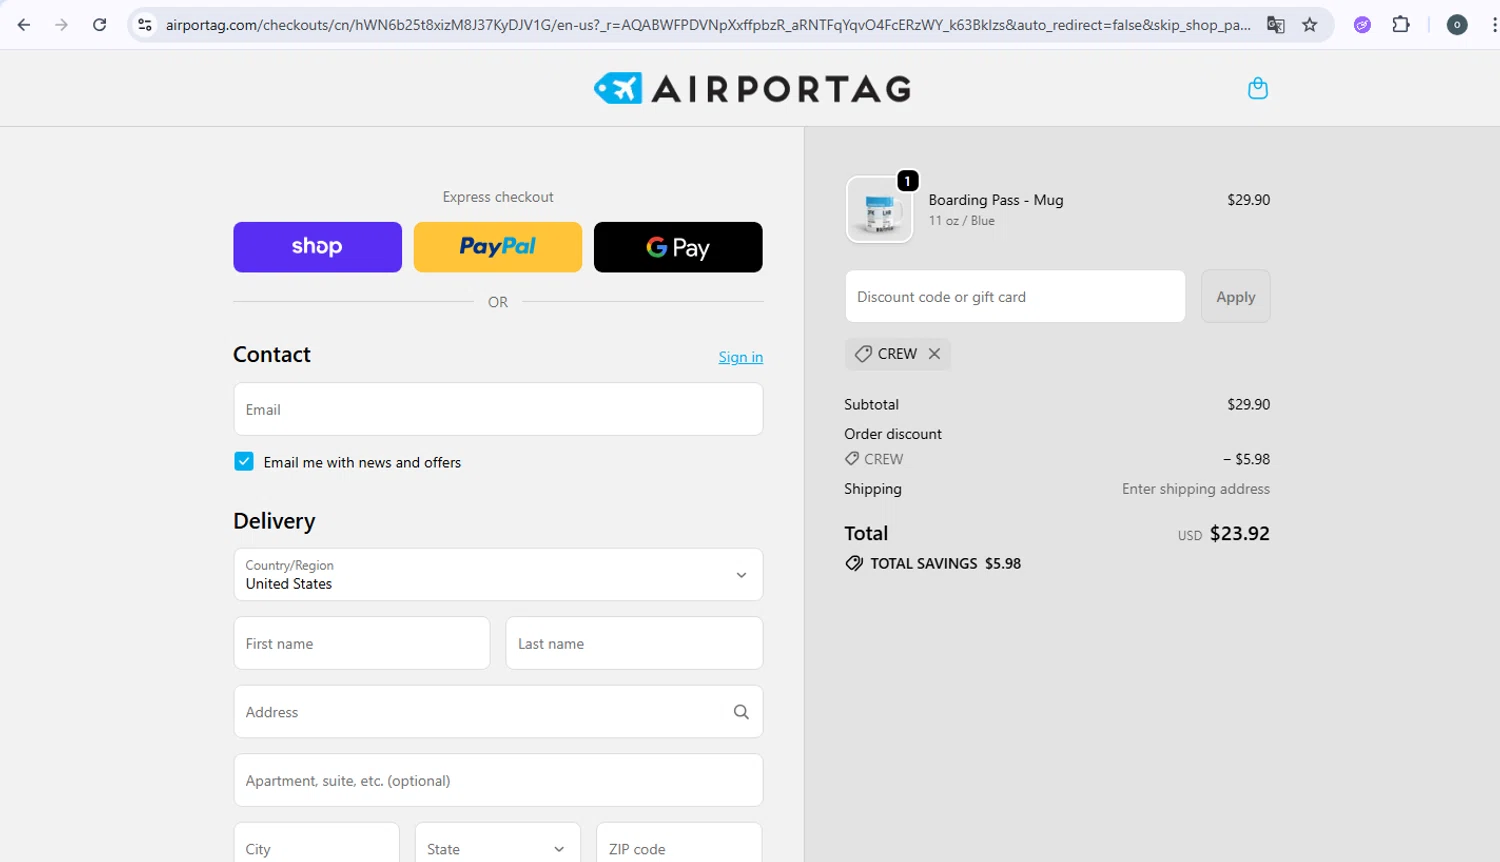
Task: Reload the checkout page
Action: 99,25
